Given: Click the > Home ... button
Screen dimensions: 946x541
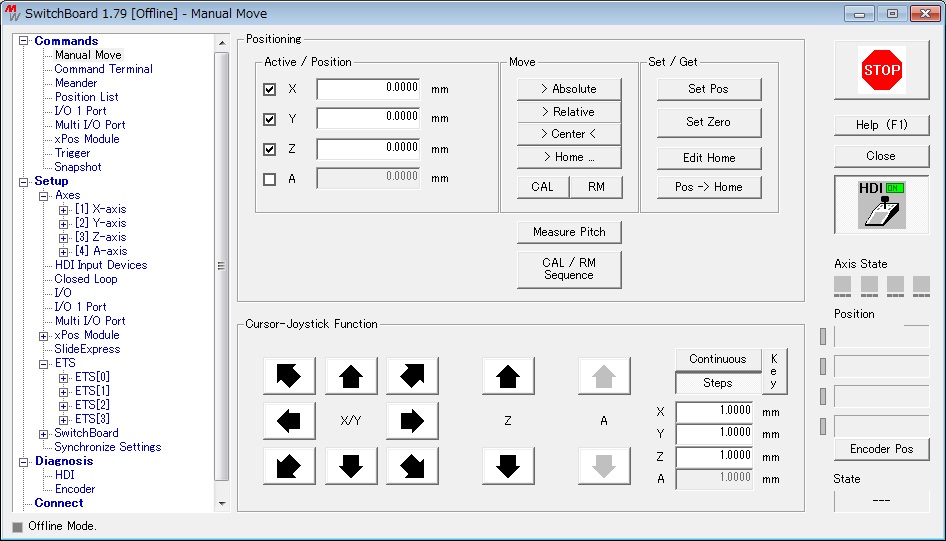Looking at the screenshot, I should click(569, 157).
